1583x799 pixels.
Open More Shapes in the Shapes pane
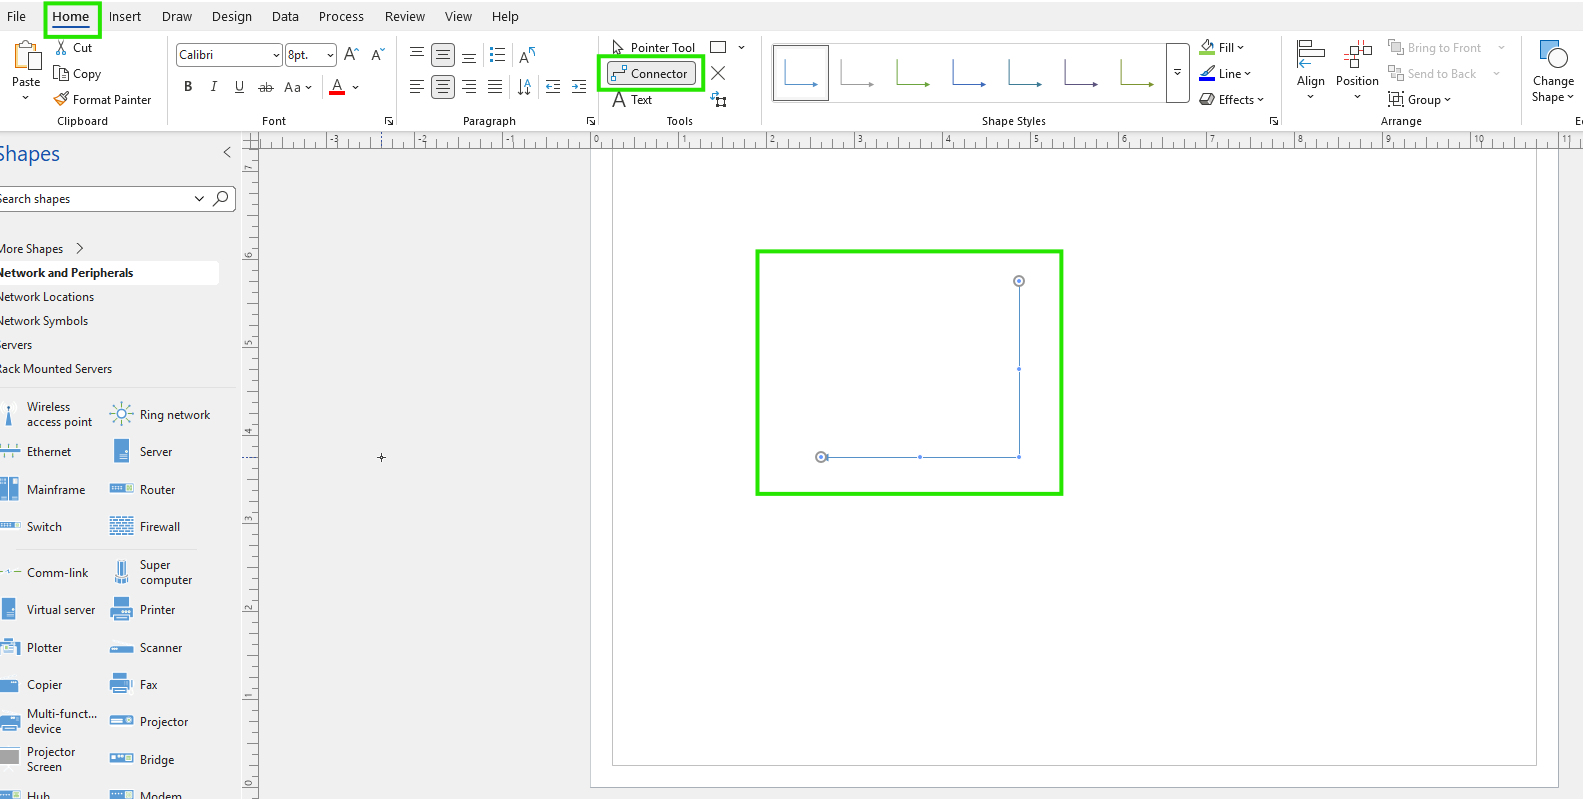[x=42, y=248]
